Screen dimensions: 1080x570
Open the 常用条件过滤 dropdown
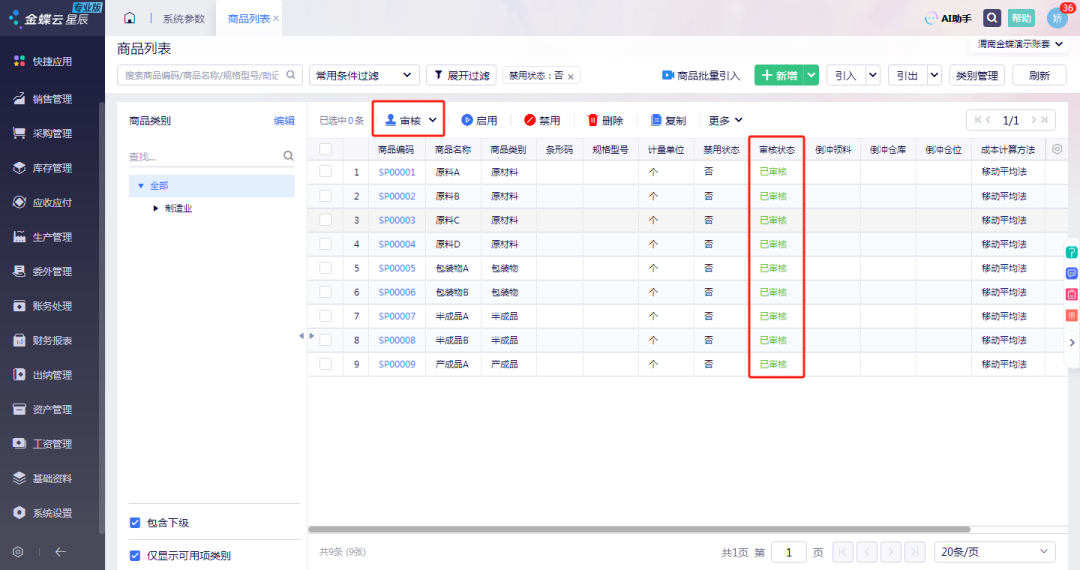pos(364,75)
